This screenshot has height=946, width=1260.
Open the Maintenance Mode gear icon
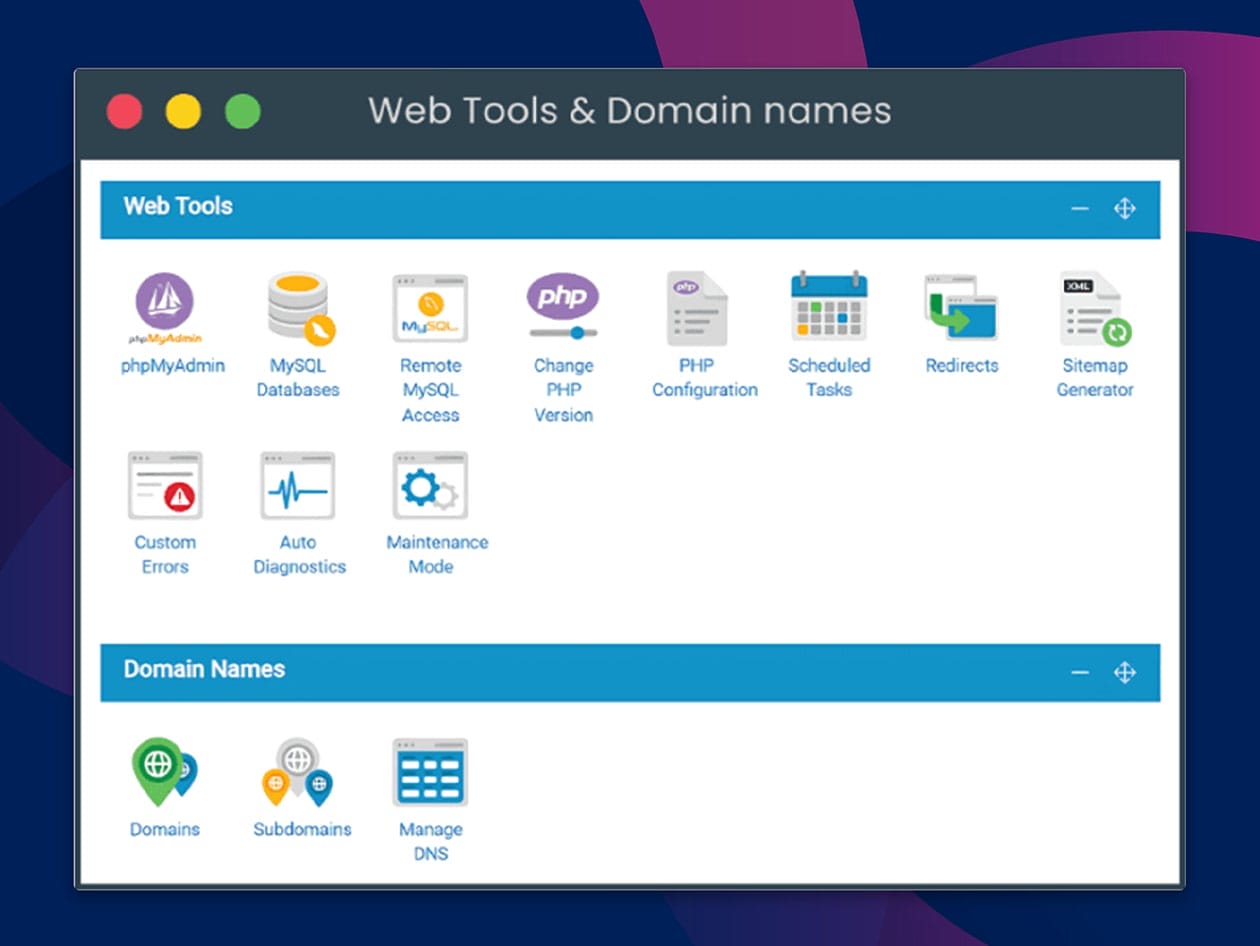point(430,485)
